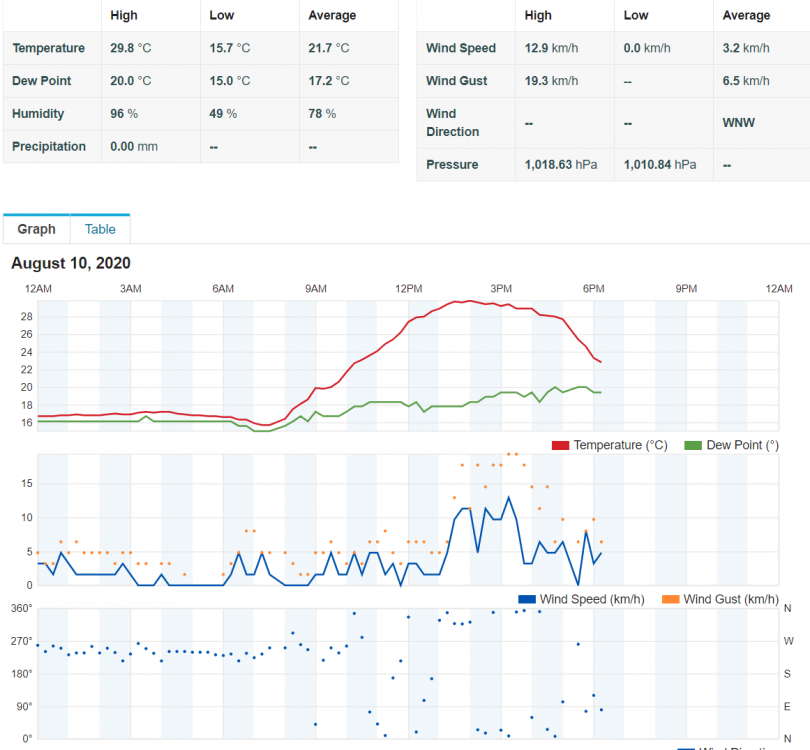Click the 29.8 °C high temperature value
This screenshot has height=750, width=810.
pyautogui.click(x=131, y=48)
